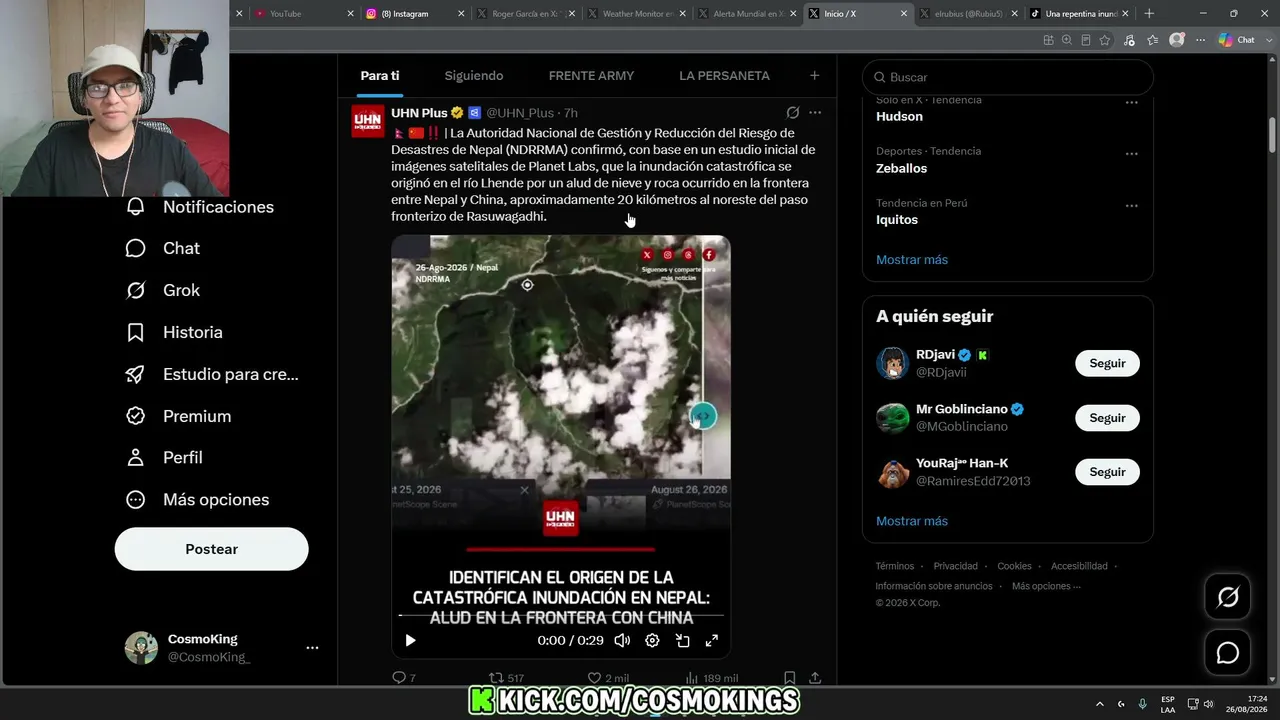Open Notificaciones in the X sidebar
1280x720 pixels.
(199, 207)
